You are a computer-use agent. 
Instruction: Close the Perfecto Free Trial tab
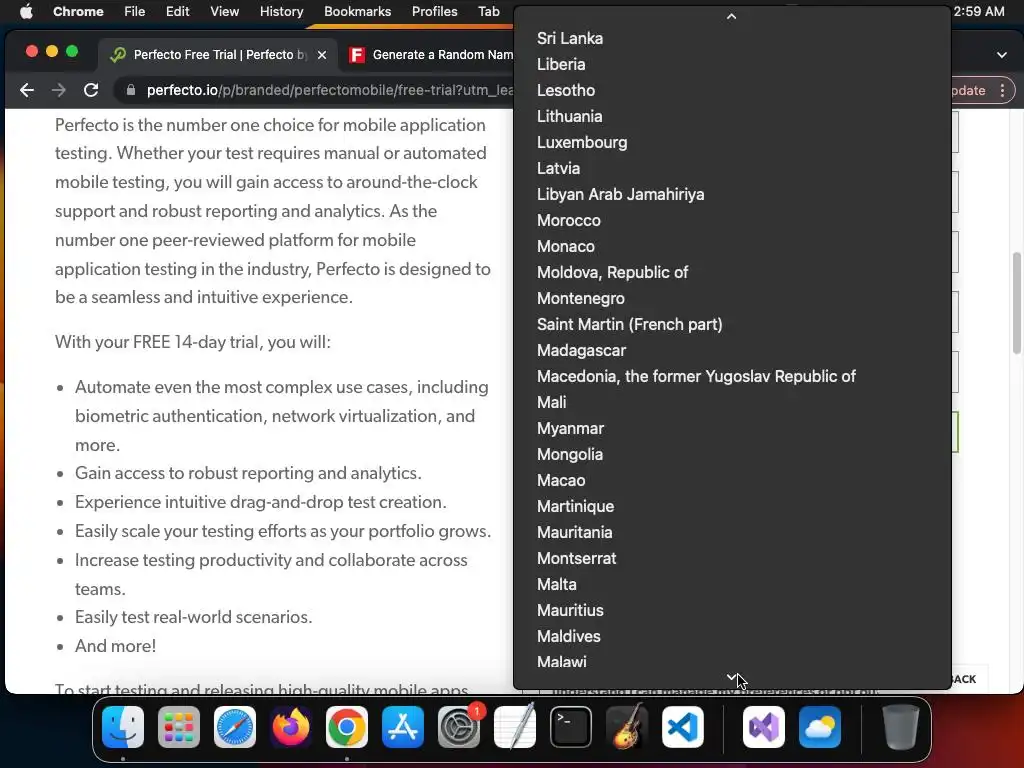point(321,55)
